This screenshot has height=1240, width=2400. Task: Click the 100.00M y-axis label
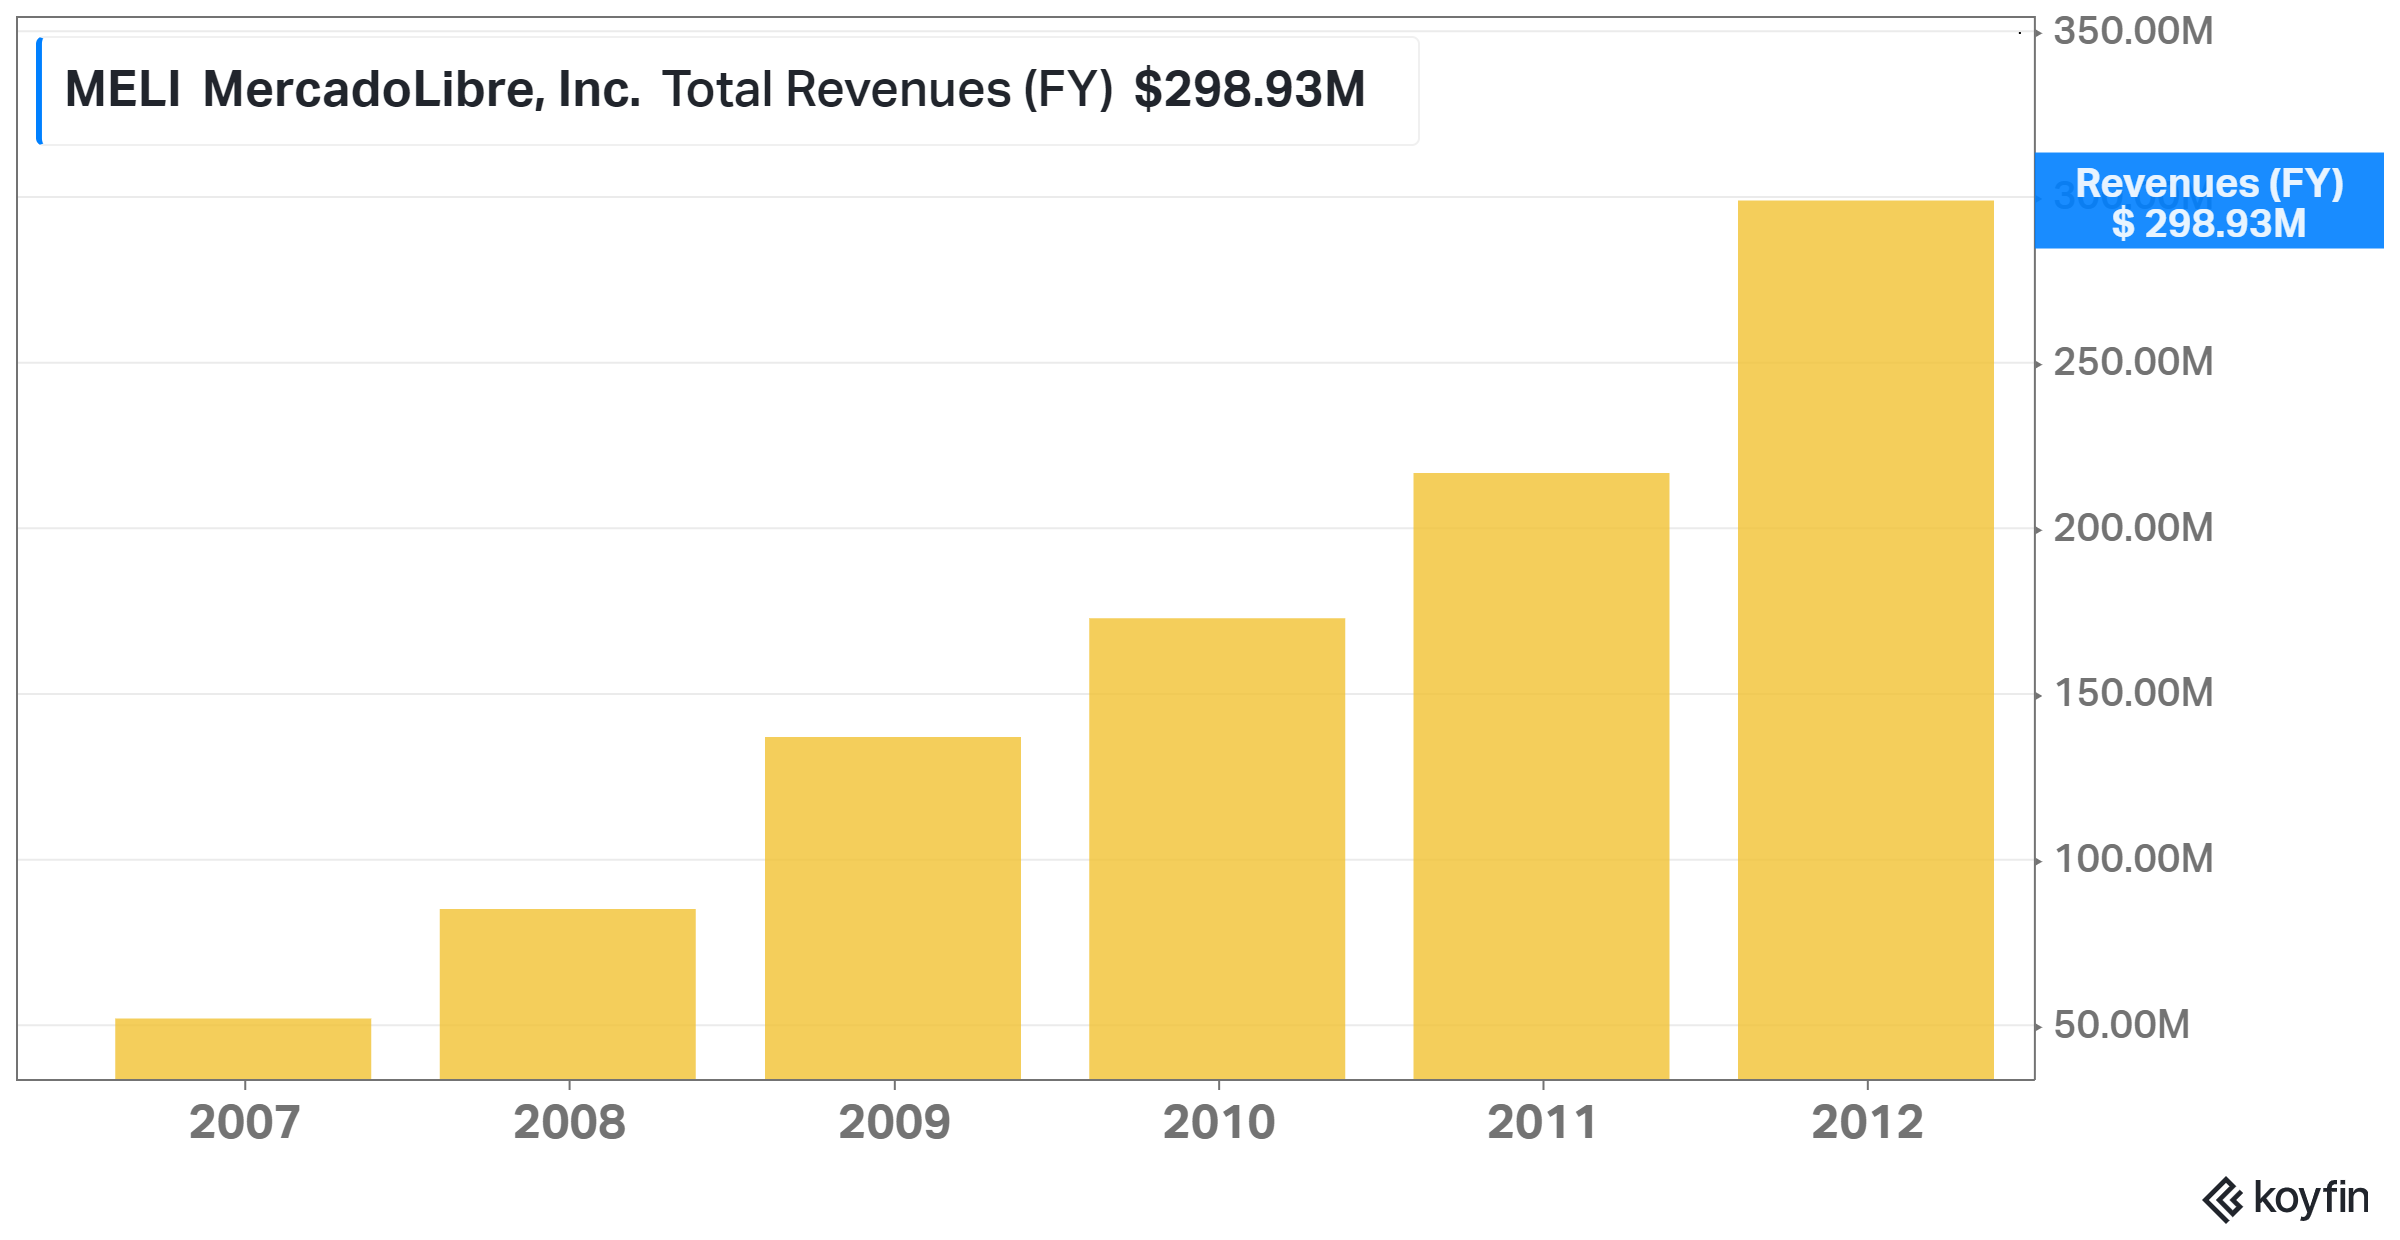coord(2133,859)
